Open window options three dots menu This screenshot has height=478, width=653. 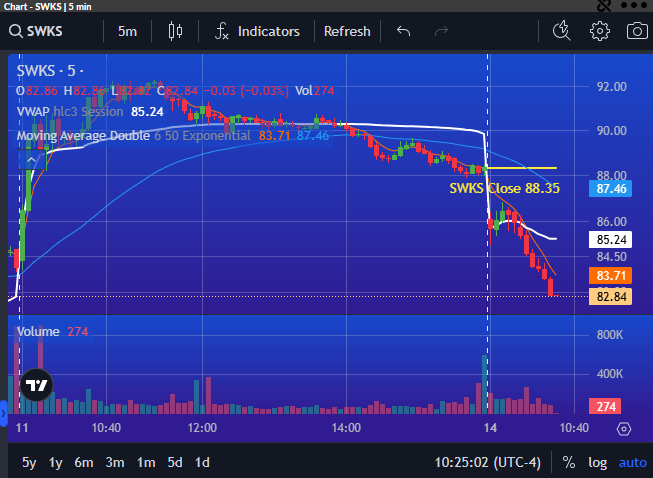coord(633,5)
